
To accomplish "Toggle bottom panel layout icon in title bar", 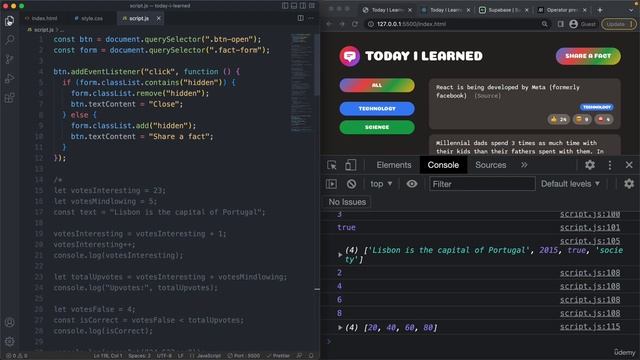I will tap(294, 6).
